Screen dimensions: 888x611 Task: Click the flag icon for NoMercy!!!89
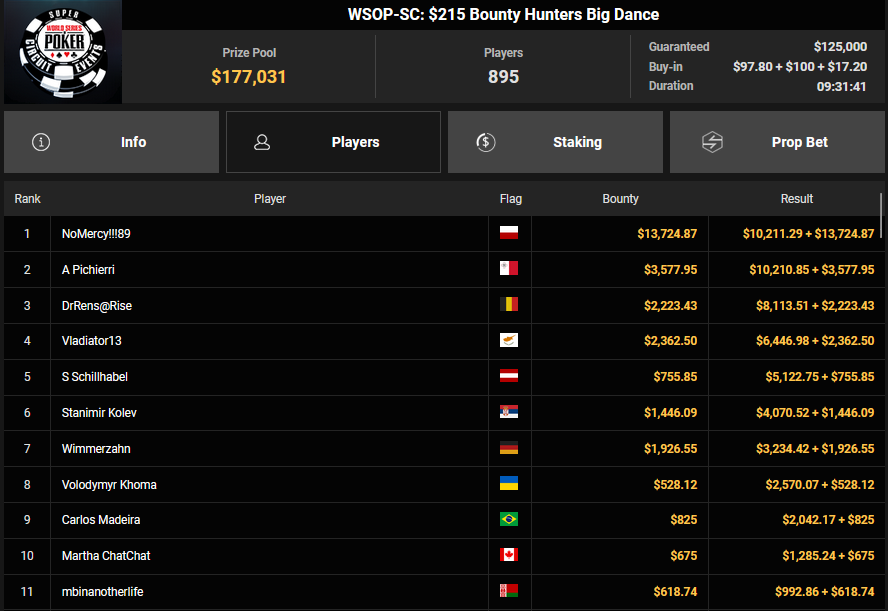(x=509, y=234)
